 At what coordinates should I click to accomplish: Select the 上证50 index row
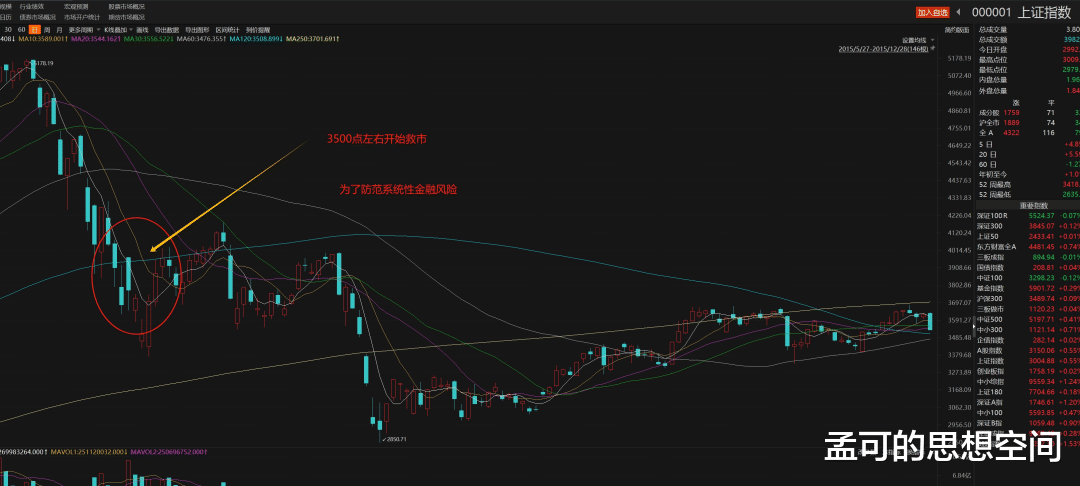pyautogui.click(x=1028, y=236)
